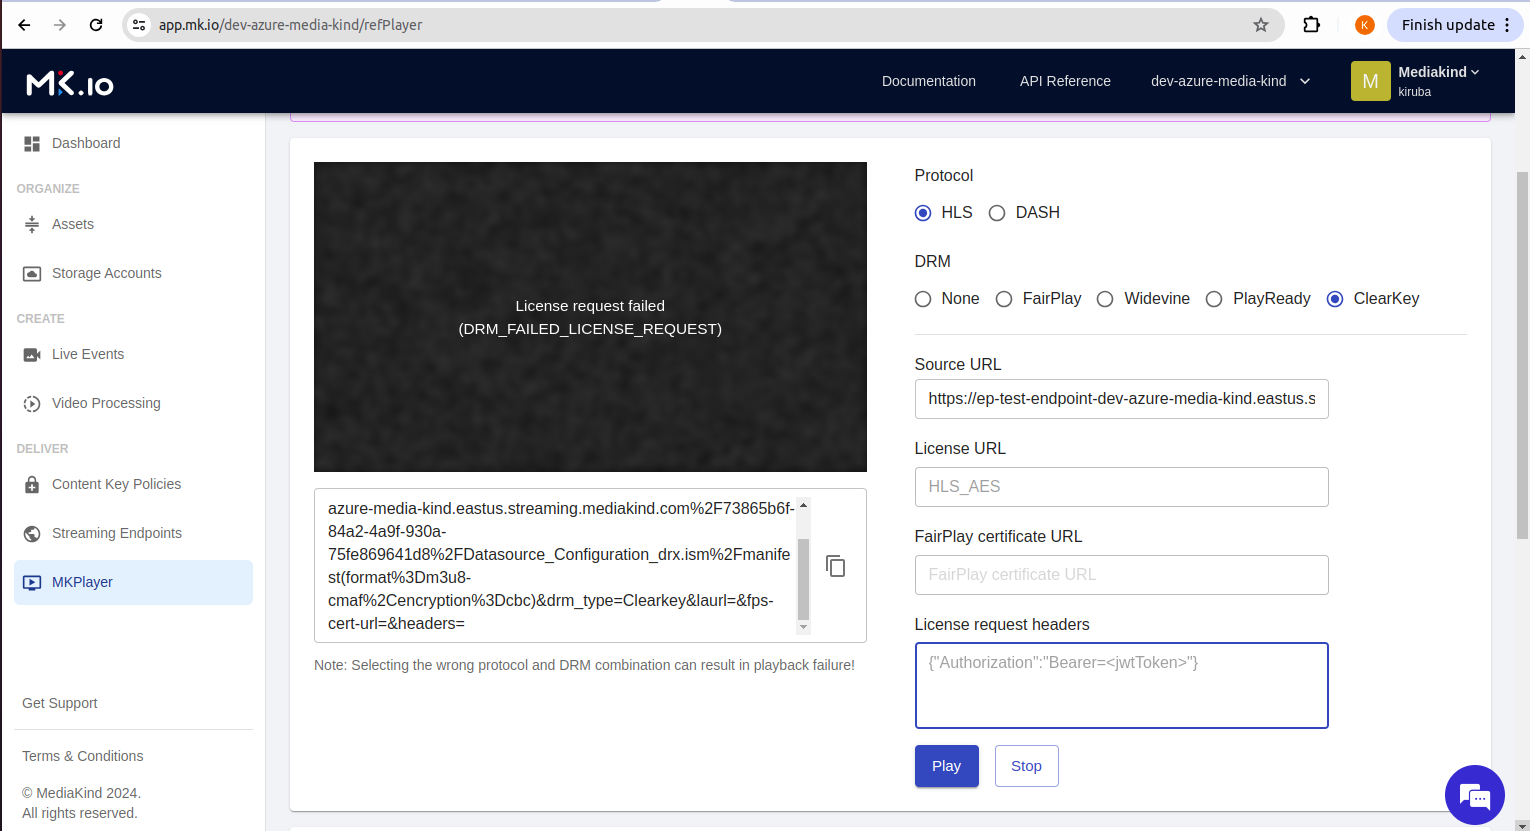
Task: Open Terms & Conditions
Action: 83,757
